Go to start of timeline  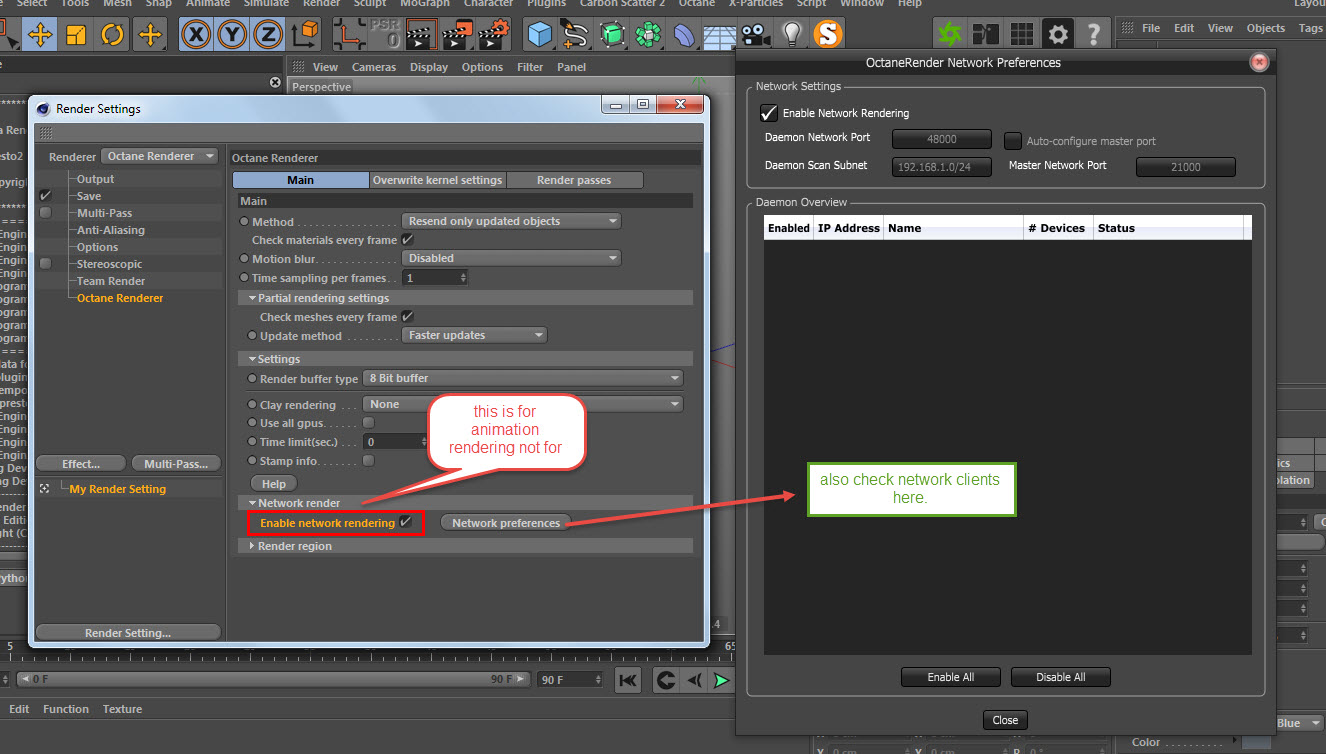click(x=627, y=681)
